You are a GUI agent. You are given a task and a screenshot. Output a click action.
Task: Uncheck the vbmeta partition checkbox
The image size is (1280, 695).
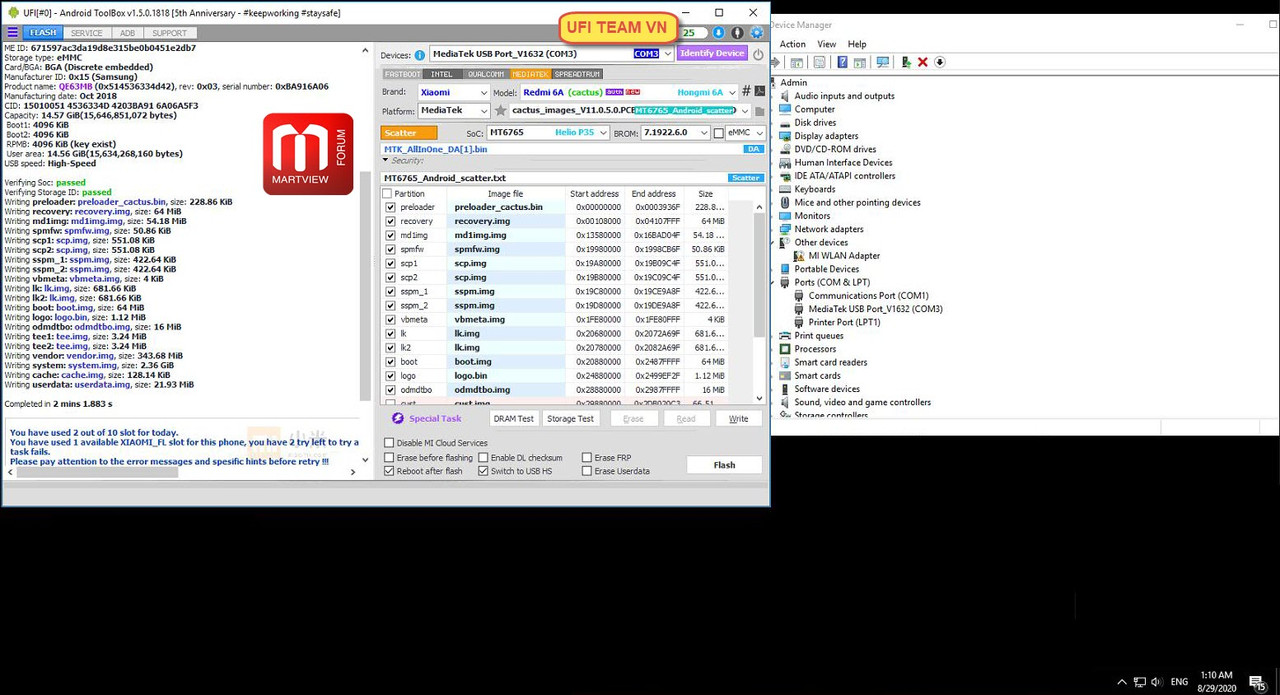(x=390, y=319)
